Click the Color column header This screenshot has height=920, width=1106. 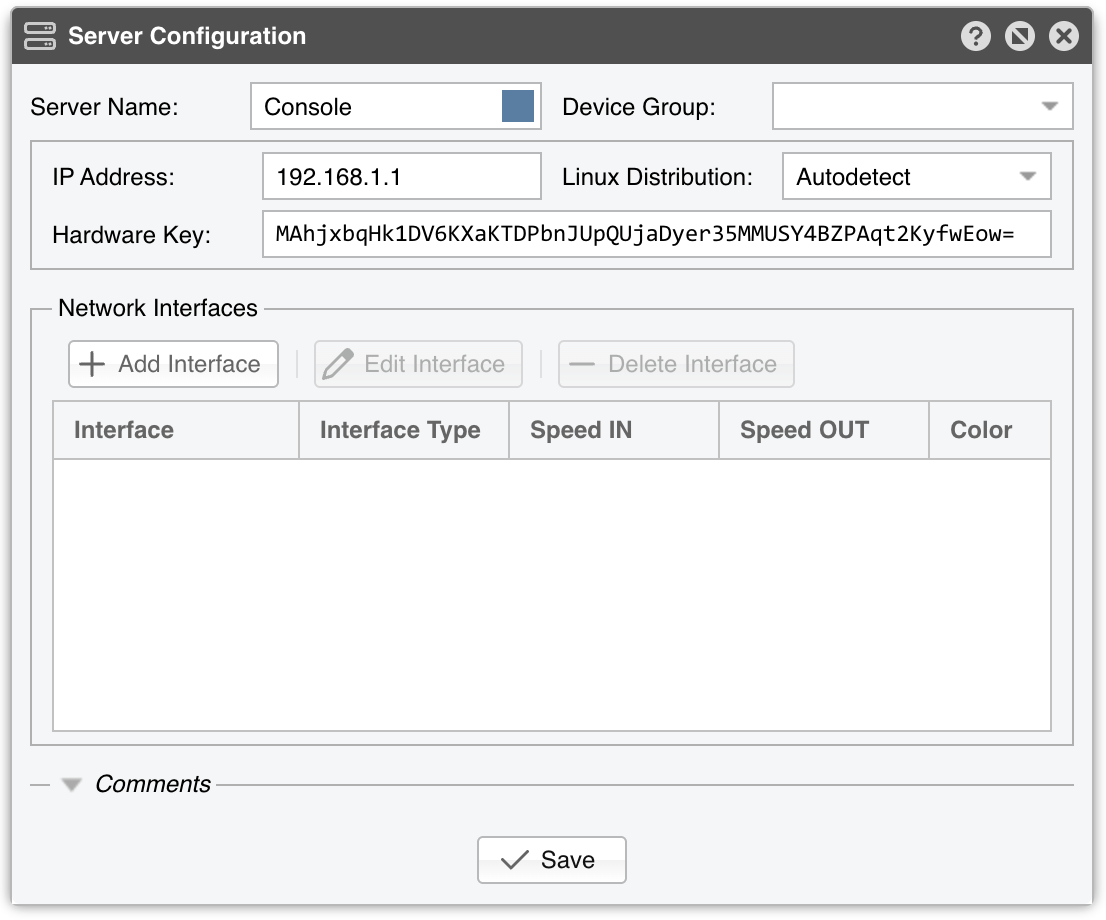(990, 430)
